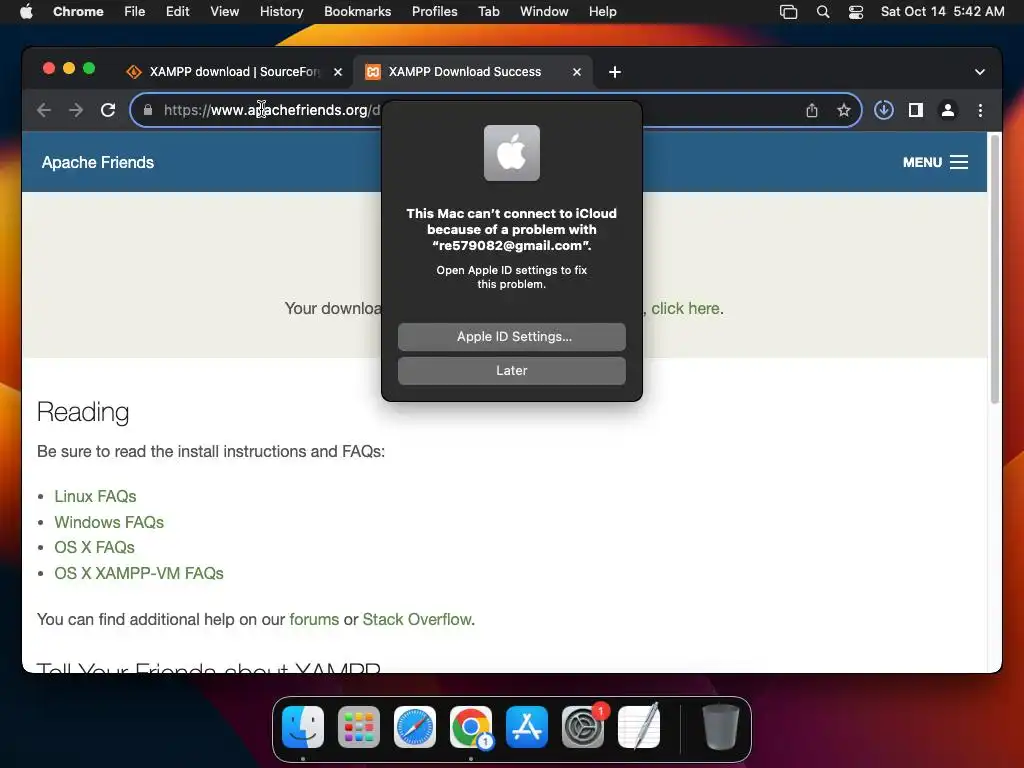
Task: Toggle the Chrome side panel
Action: tap(916, 110)
